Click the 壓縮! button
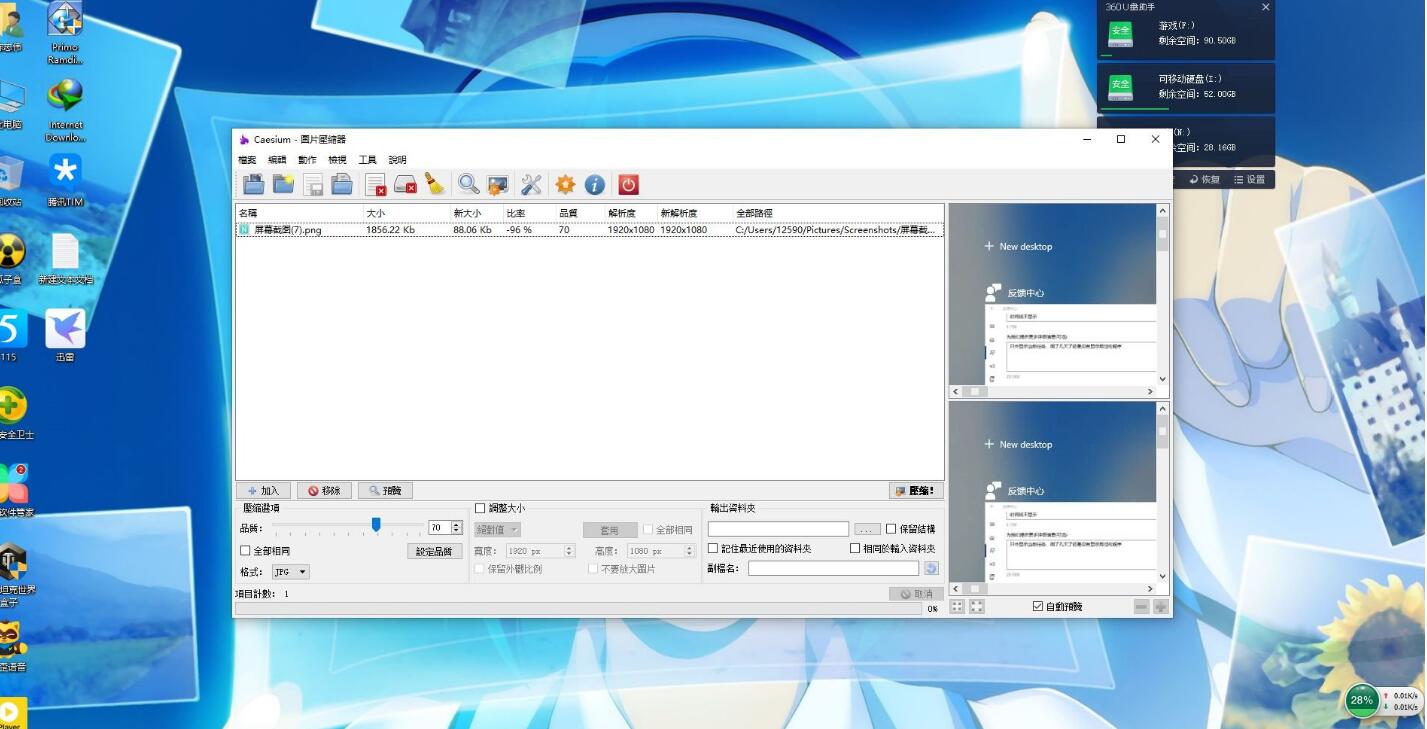 click(916, 491)
